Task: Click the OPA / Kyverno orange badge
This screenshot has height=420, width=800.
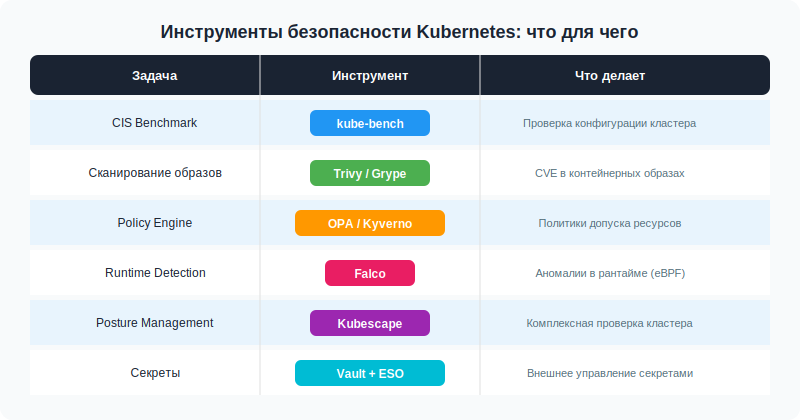Action: (370, 223)
